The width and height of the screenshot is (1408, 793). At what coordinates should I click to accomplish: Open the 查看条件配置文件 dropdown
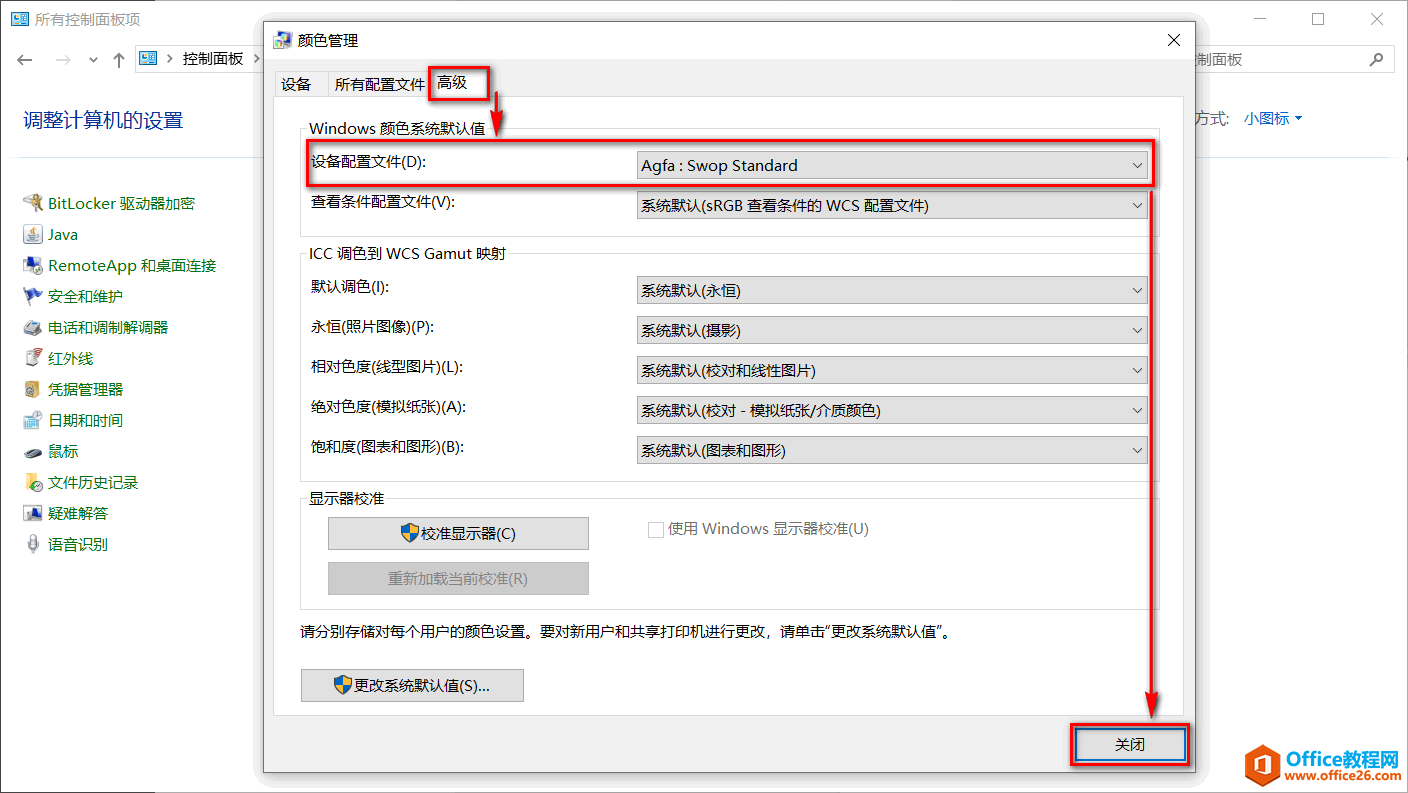[892, 206]
